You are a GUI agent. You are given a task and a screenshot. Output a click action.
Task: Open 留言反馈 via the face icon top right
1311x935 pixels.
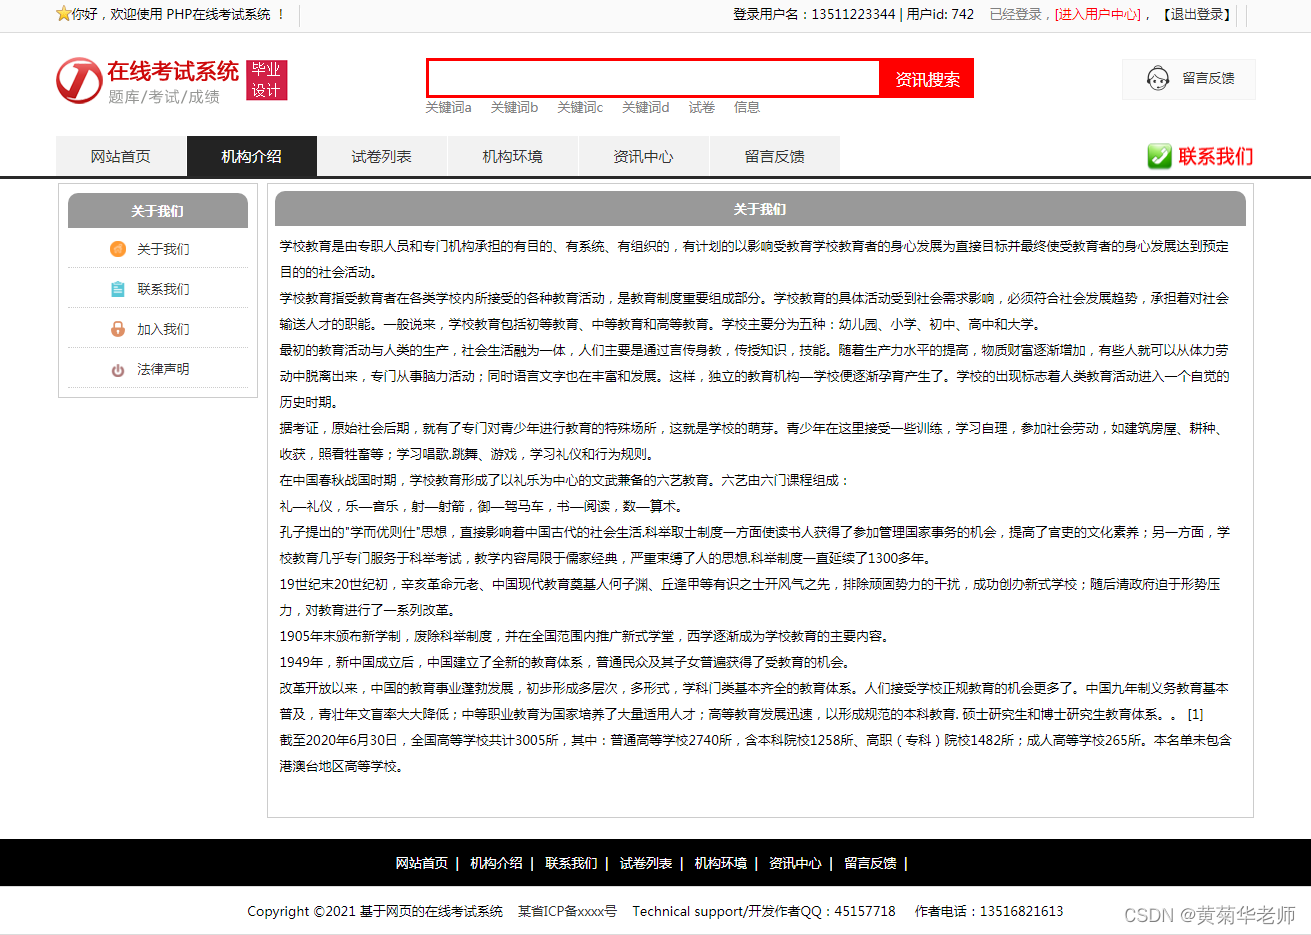click(x=1159, y=78)
